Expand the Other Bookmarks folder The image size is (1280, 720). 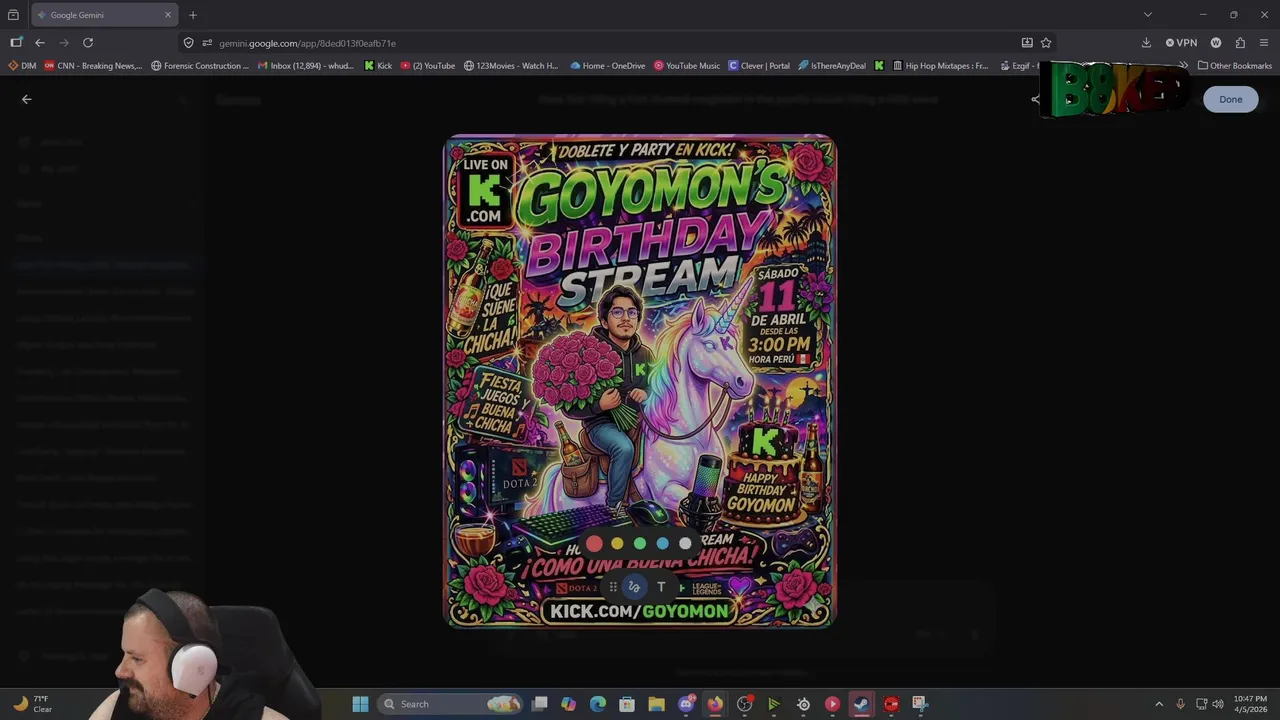[x=1234, y=66]
